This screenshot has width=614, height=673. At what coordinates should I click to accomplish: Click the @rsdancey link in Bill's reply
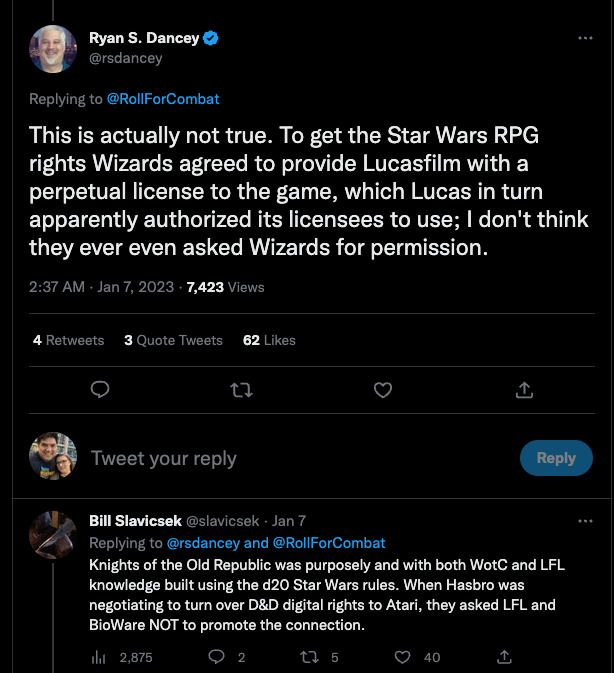click(x=203, y=542)
